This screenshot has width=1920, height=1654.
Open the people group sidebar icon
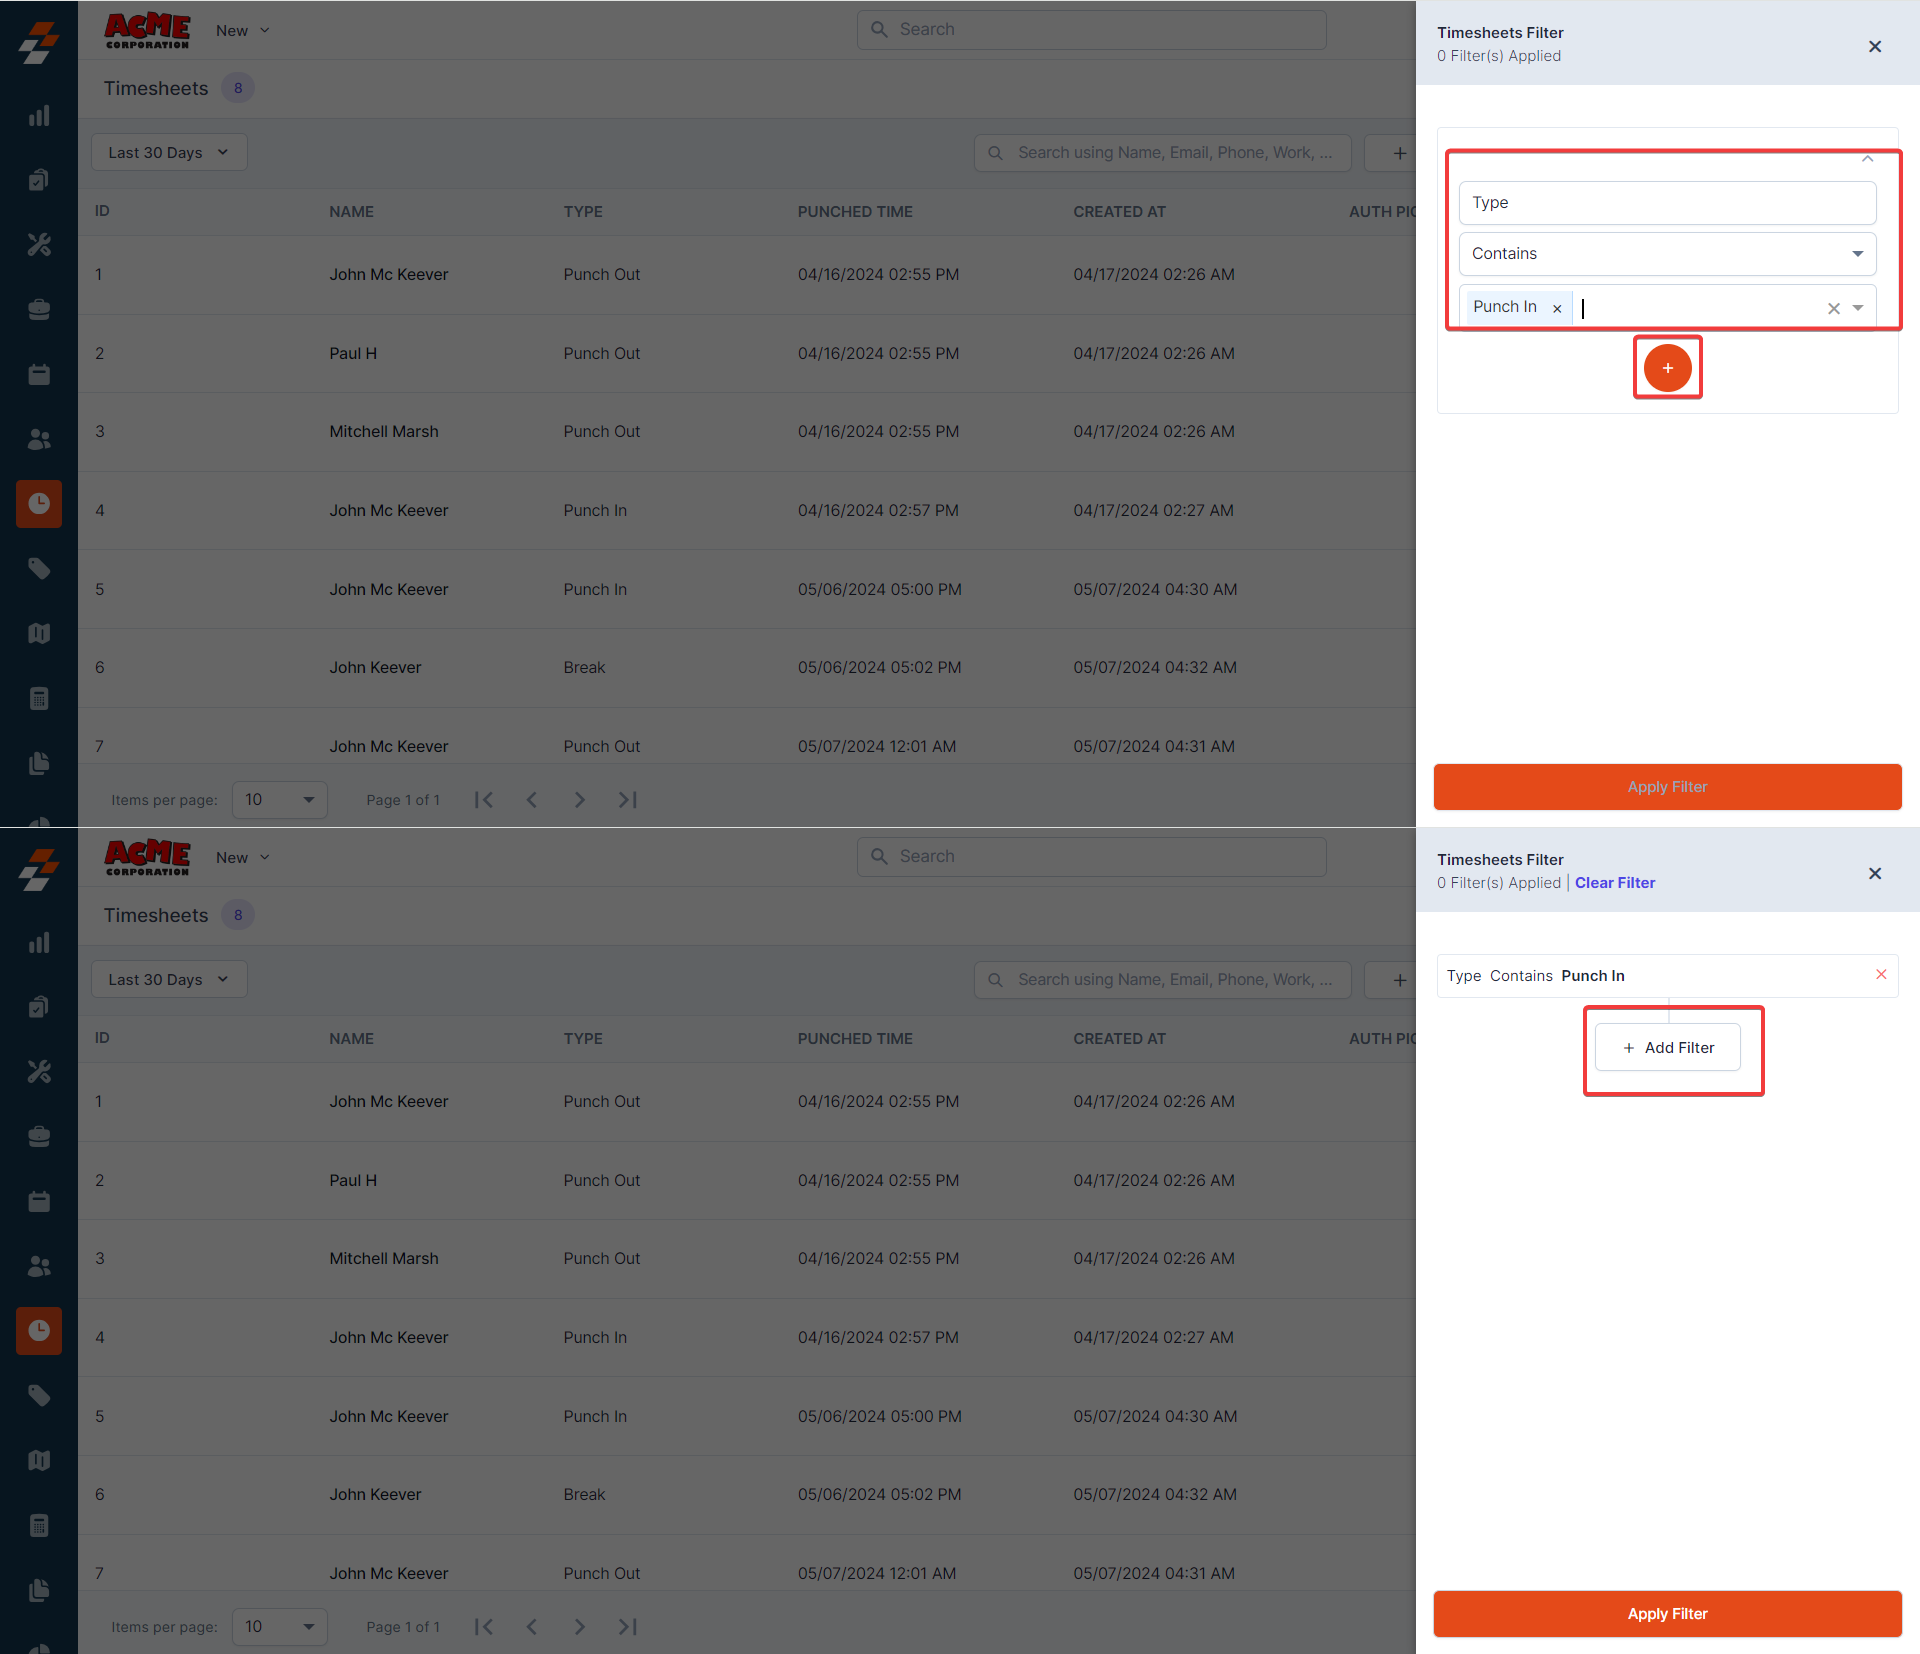[39, 439]
